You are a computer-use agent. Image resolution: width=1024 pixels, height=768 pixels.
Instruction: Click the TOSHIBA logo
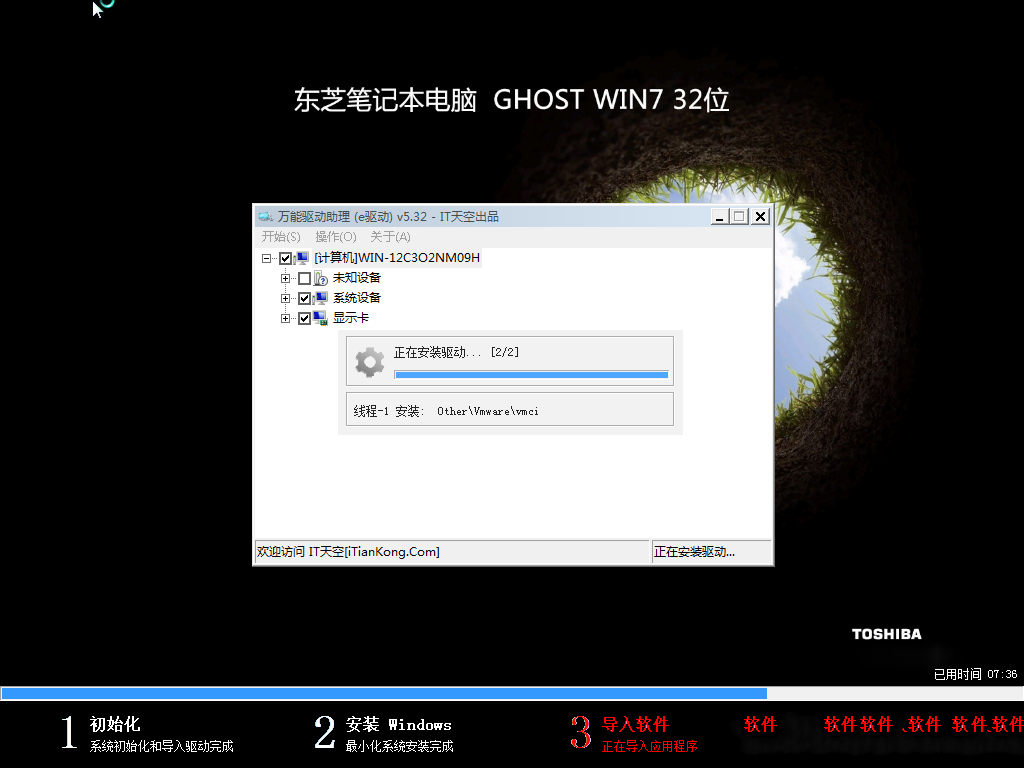pyautogui.click(x=886, y=634)
